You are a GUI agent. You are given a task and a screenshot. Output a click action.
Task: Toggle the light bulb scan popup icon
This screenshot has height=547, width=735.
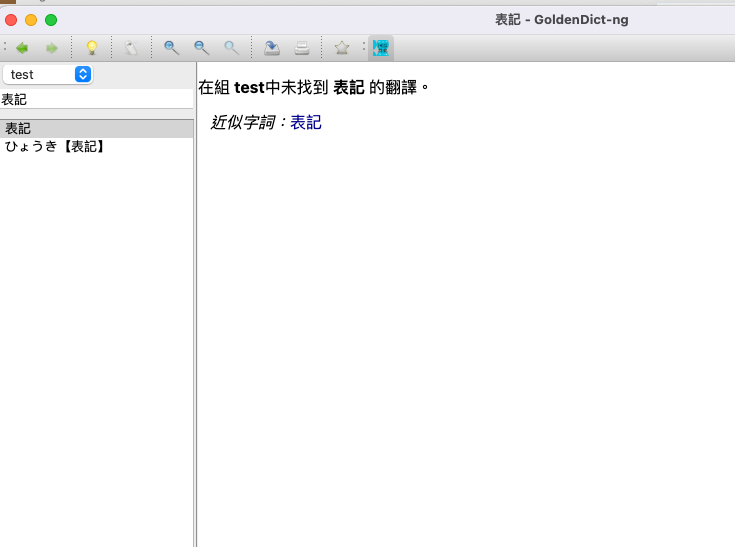92,48
